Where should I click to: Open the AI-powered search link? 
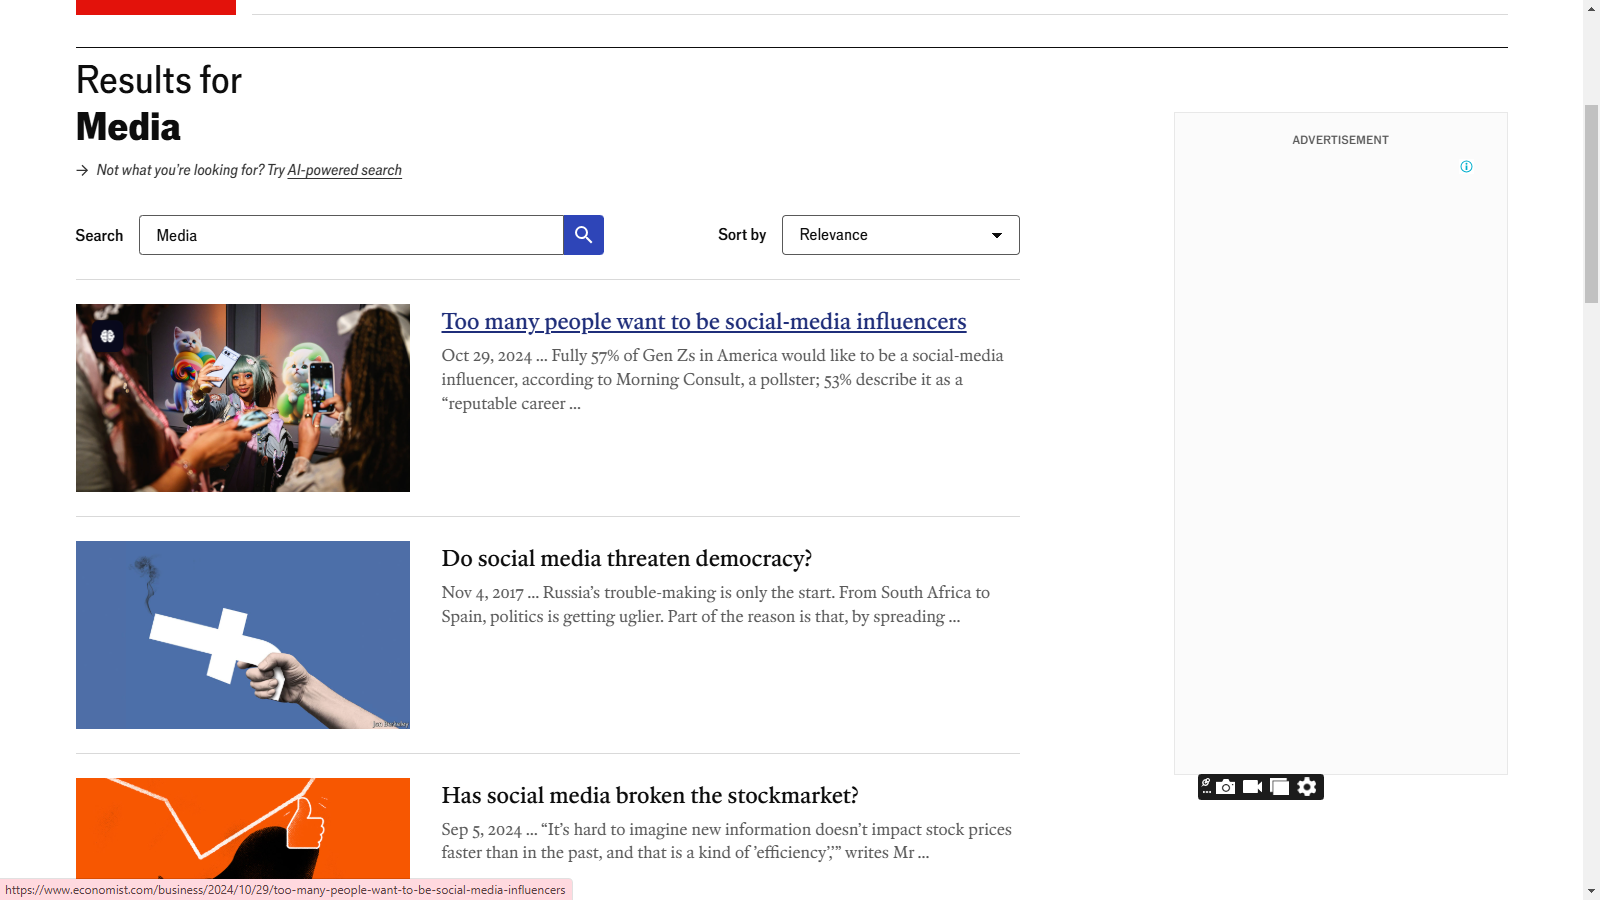[x=344, y=170]
